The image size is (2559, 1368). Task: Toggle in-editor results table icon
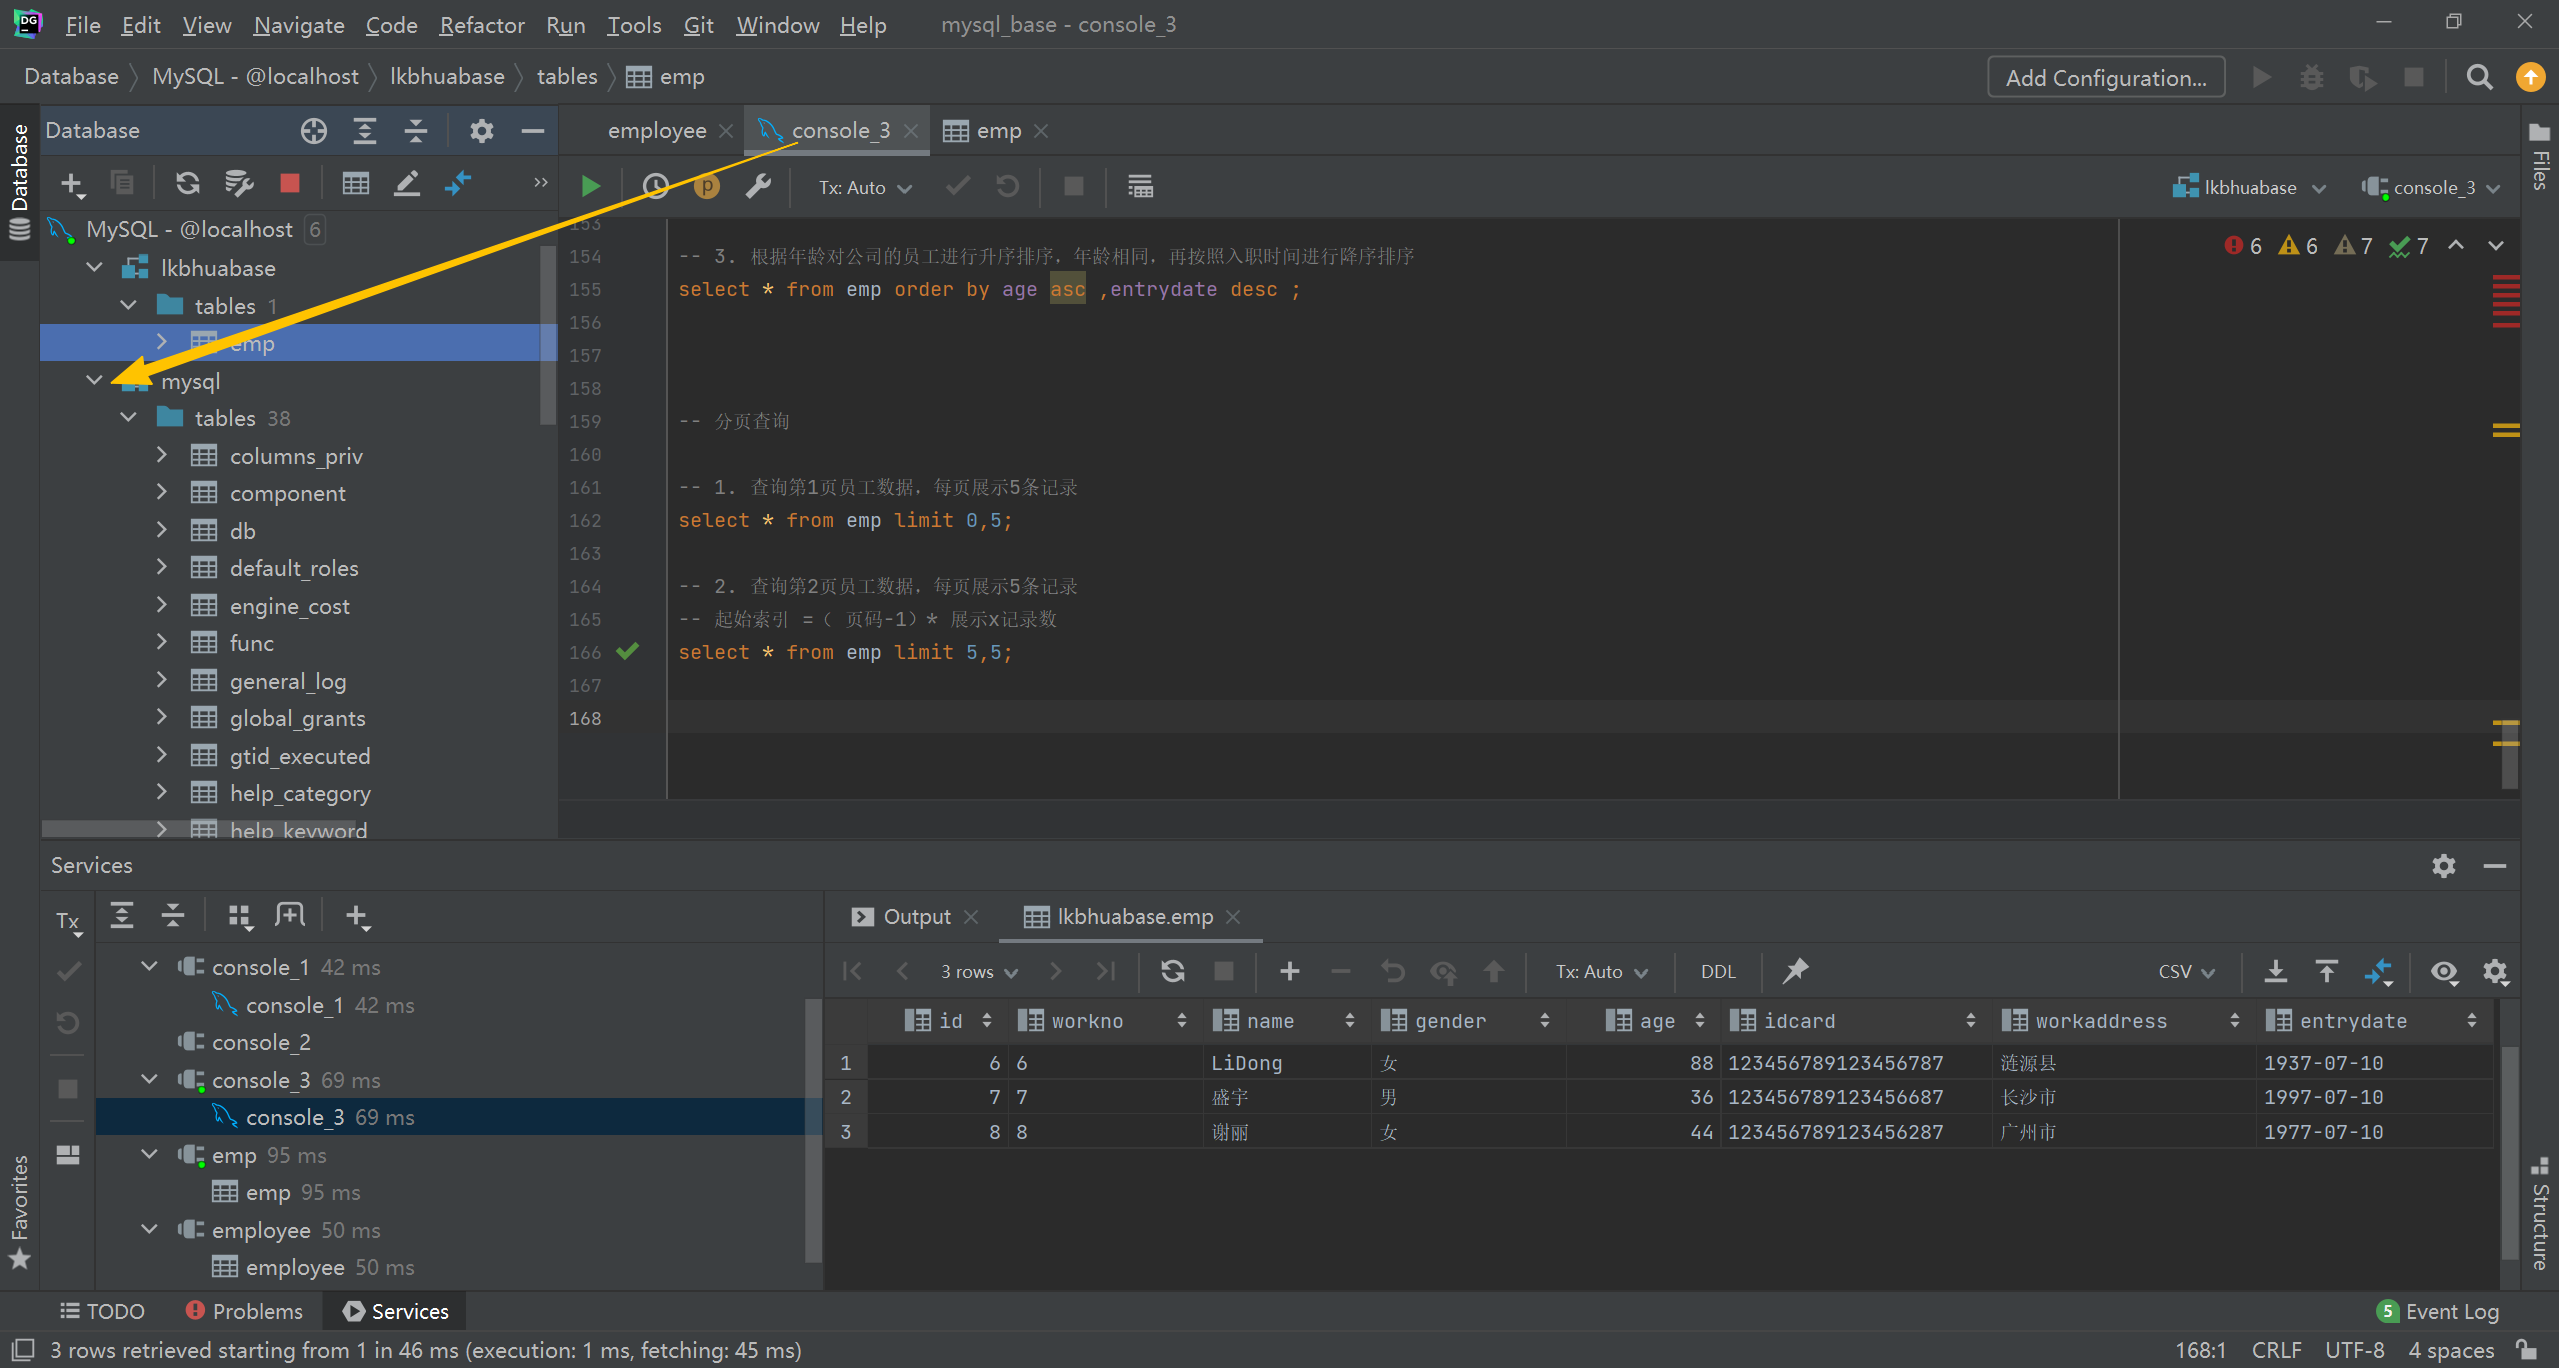1140,187
